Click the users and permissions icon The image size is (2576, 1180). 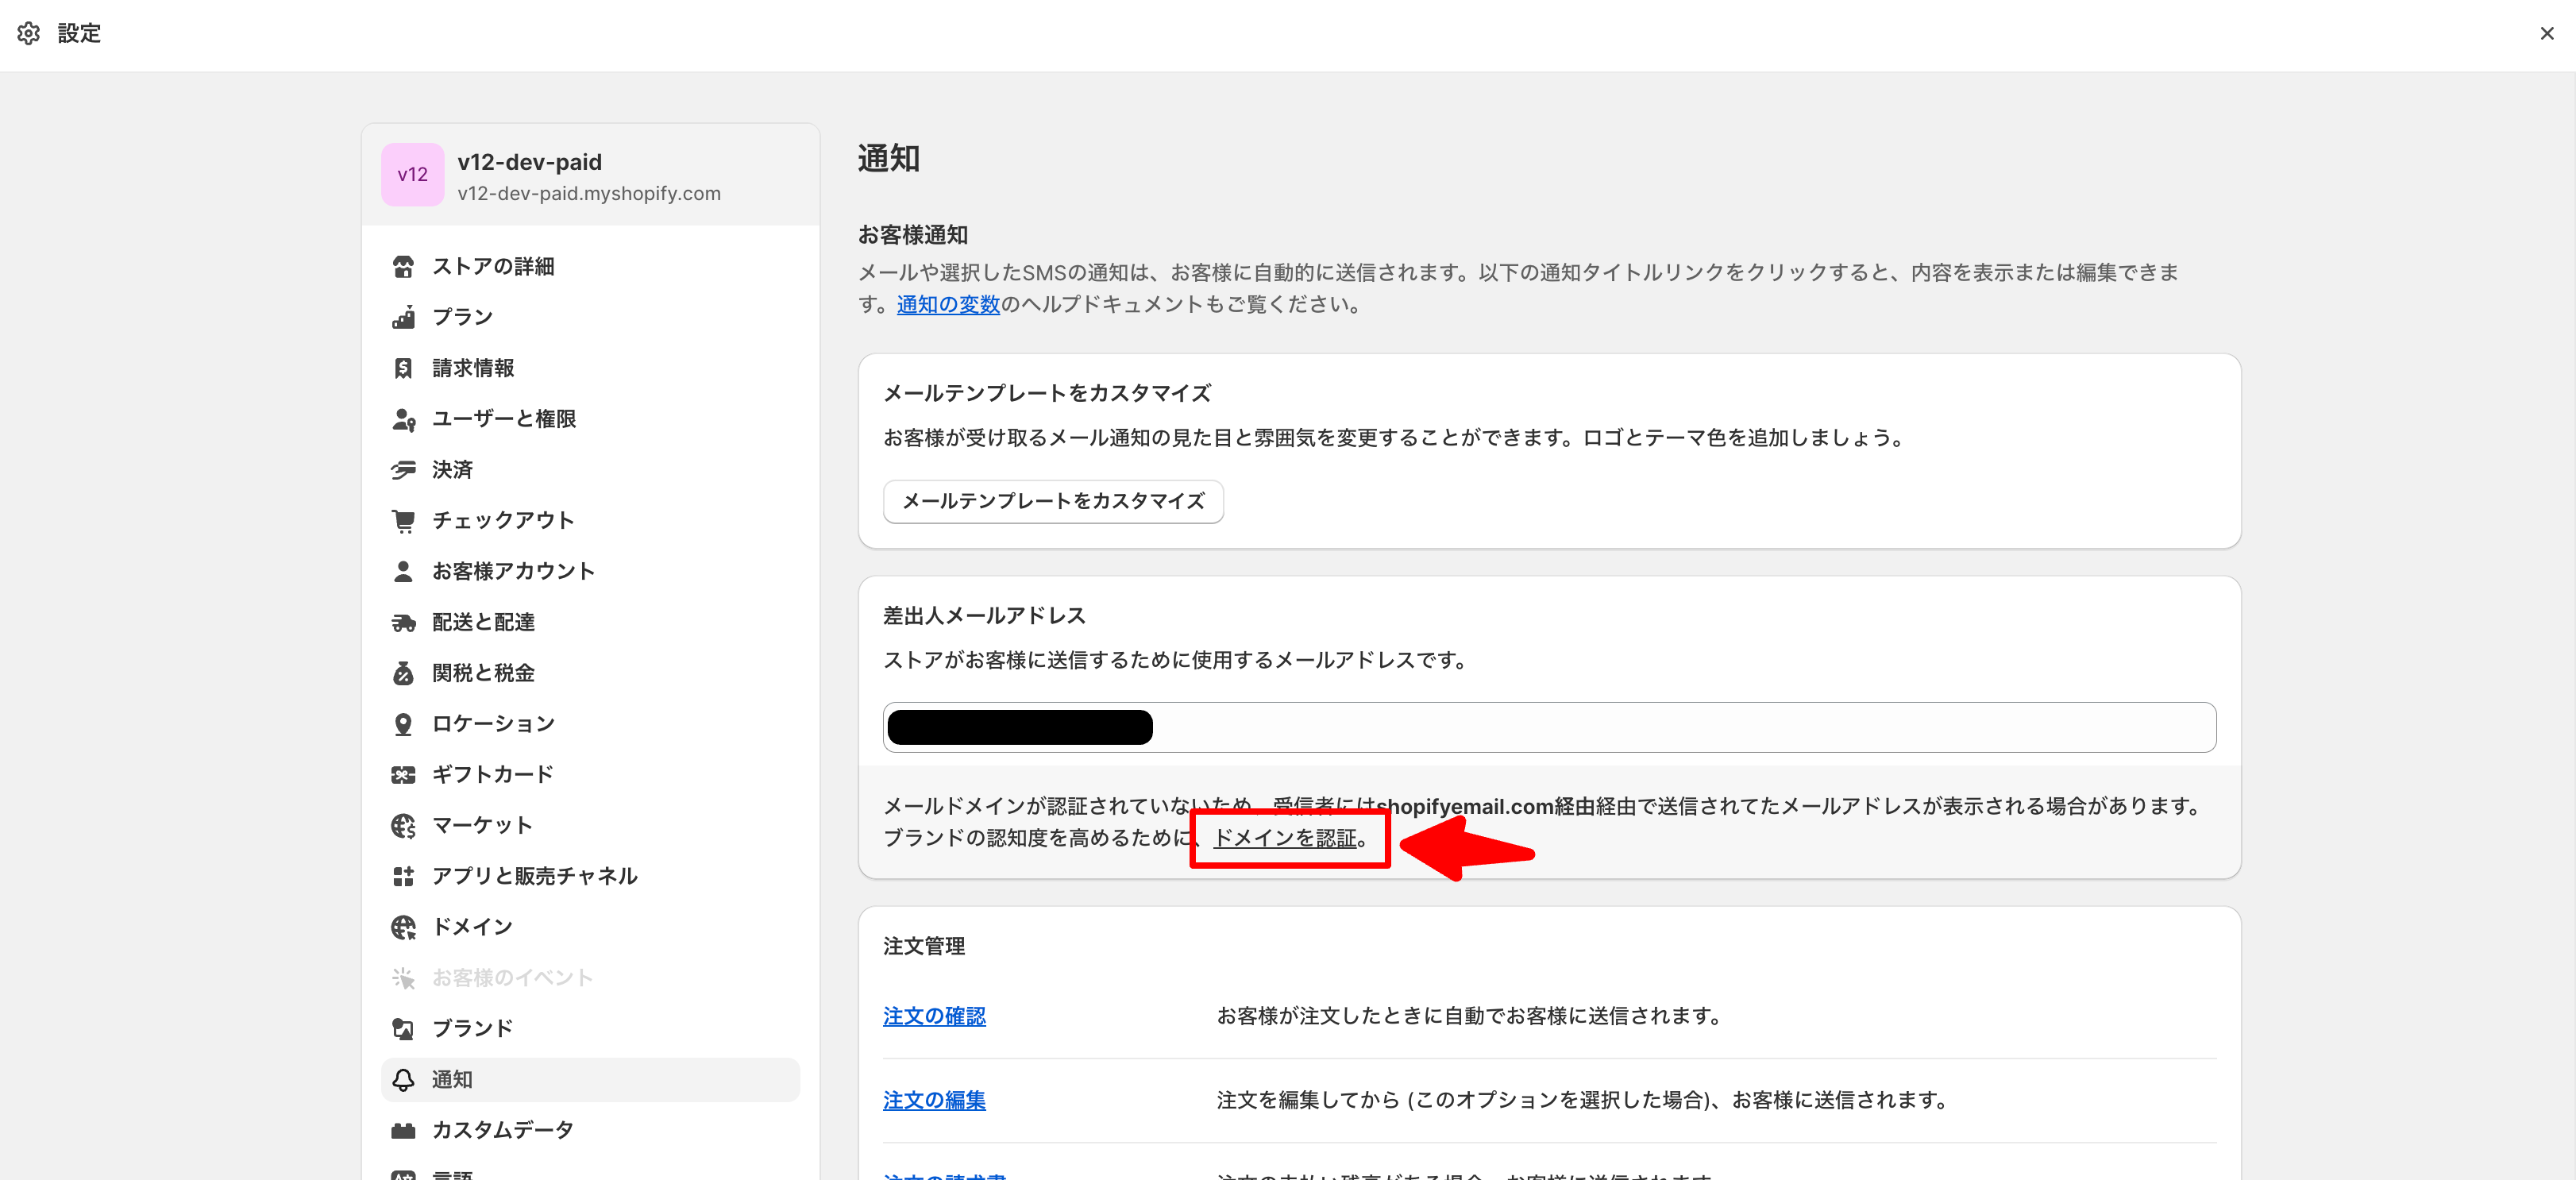(403, 419)
